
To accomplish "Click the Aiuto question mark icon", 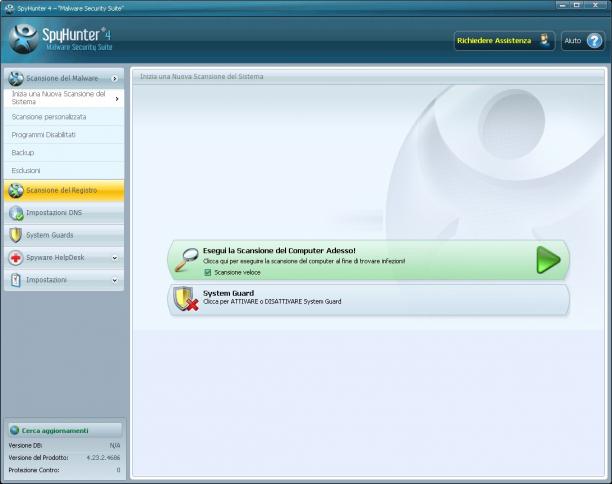I will tap(594, 41).
